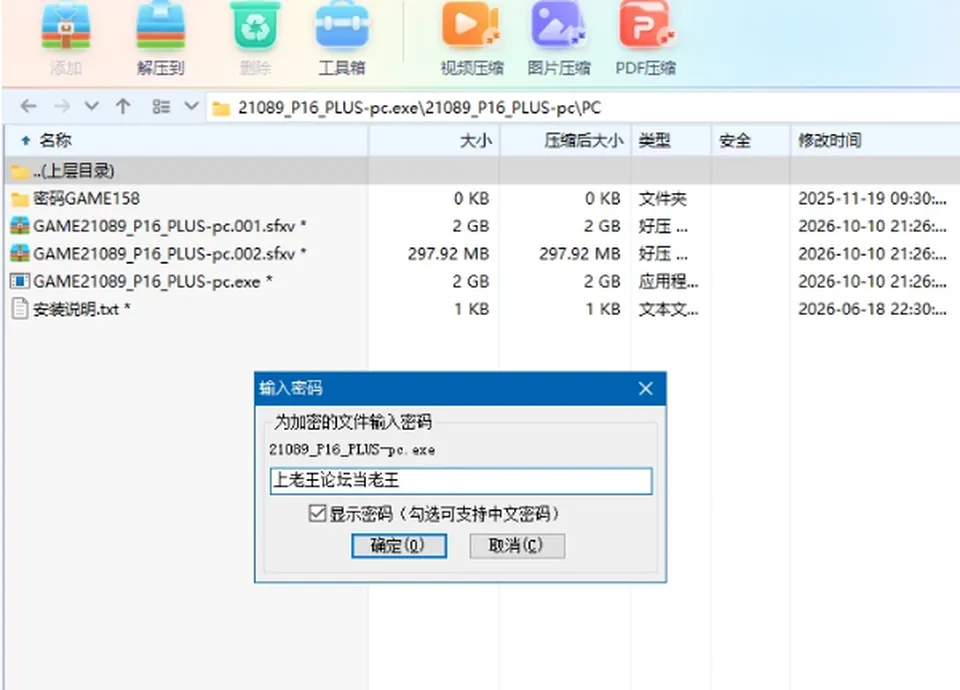Click the address path field

[x=583, y=108]
